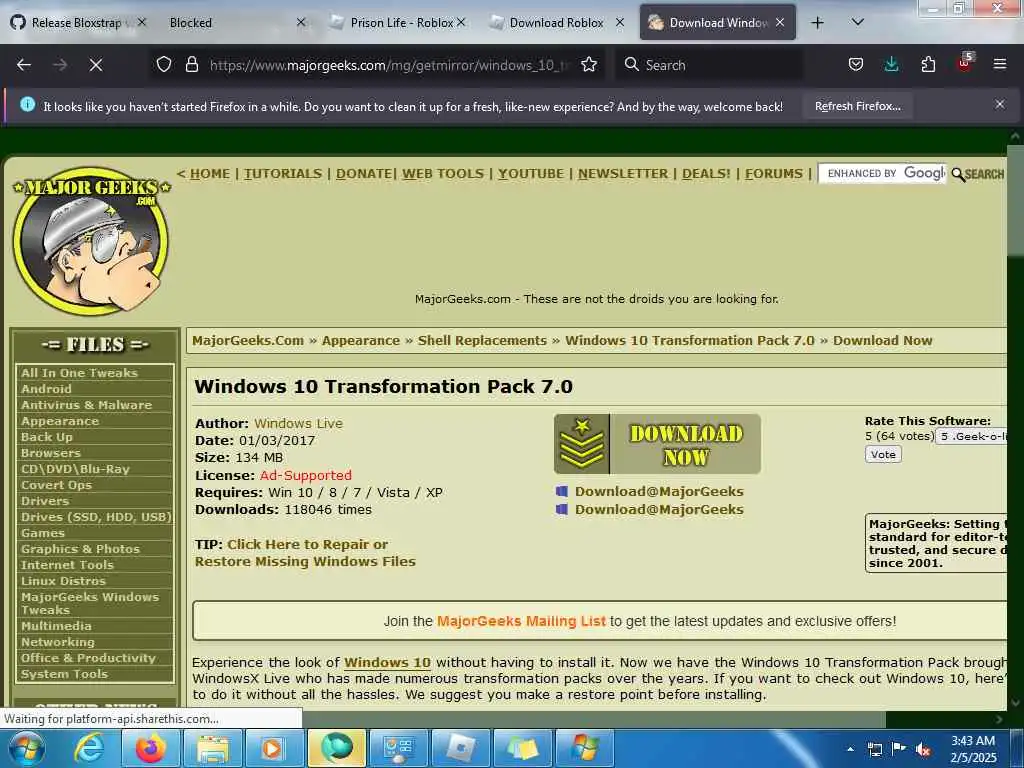The image size is (1024, 768).
Task: Open the Windows Live author link
Action: [x=298, y=423]
